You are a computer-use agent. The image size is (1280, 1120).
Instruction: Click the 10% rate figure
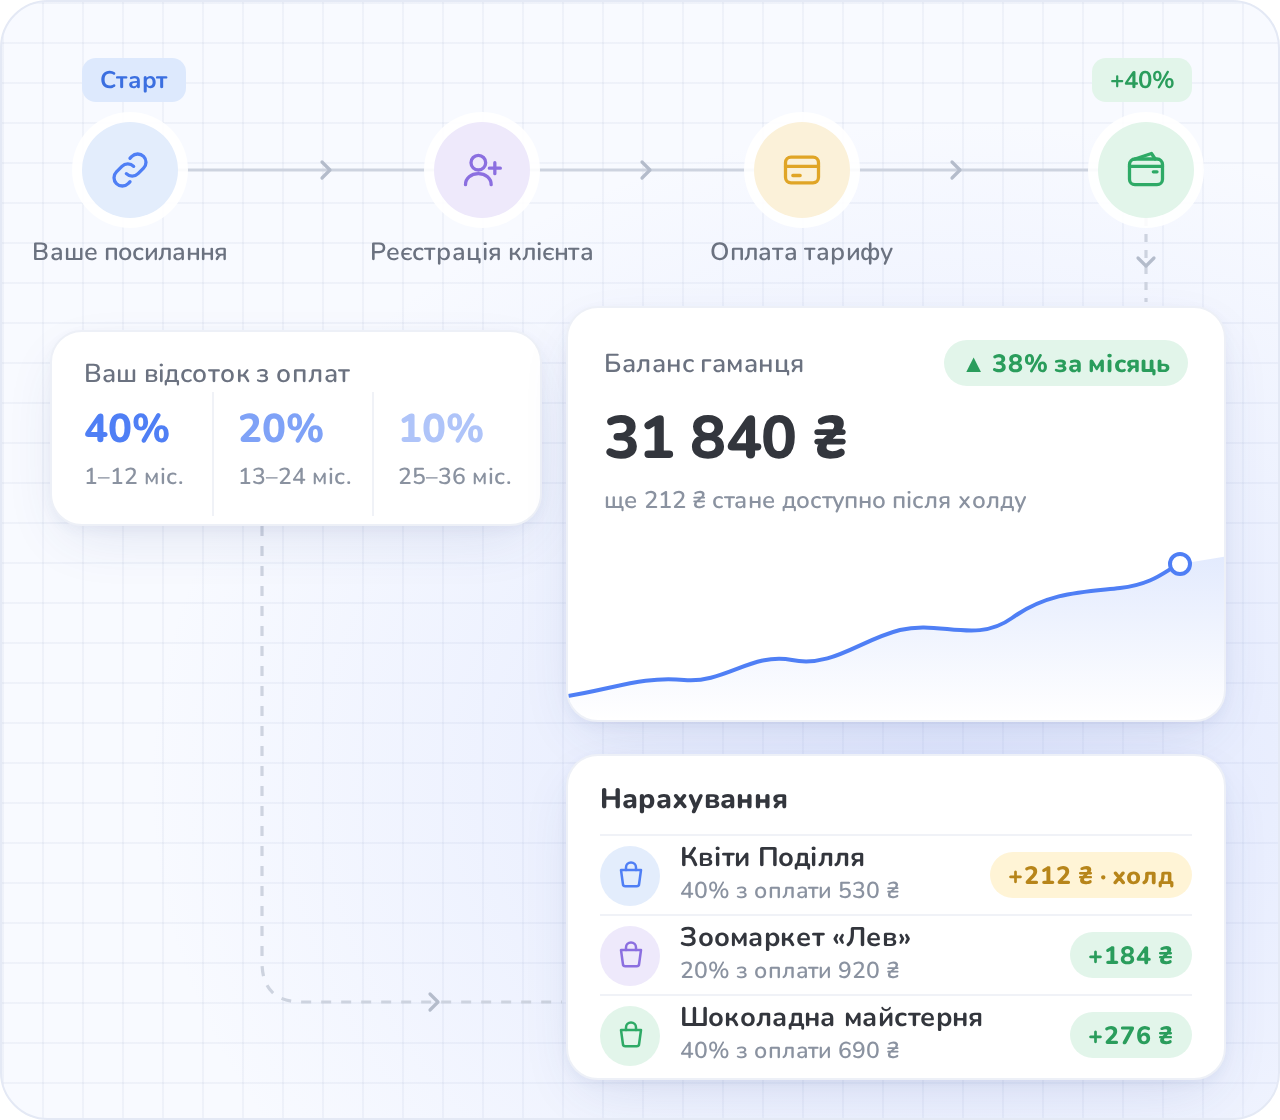click(441, 429)
